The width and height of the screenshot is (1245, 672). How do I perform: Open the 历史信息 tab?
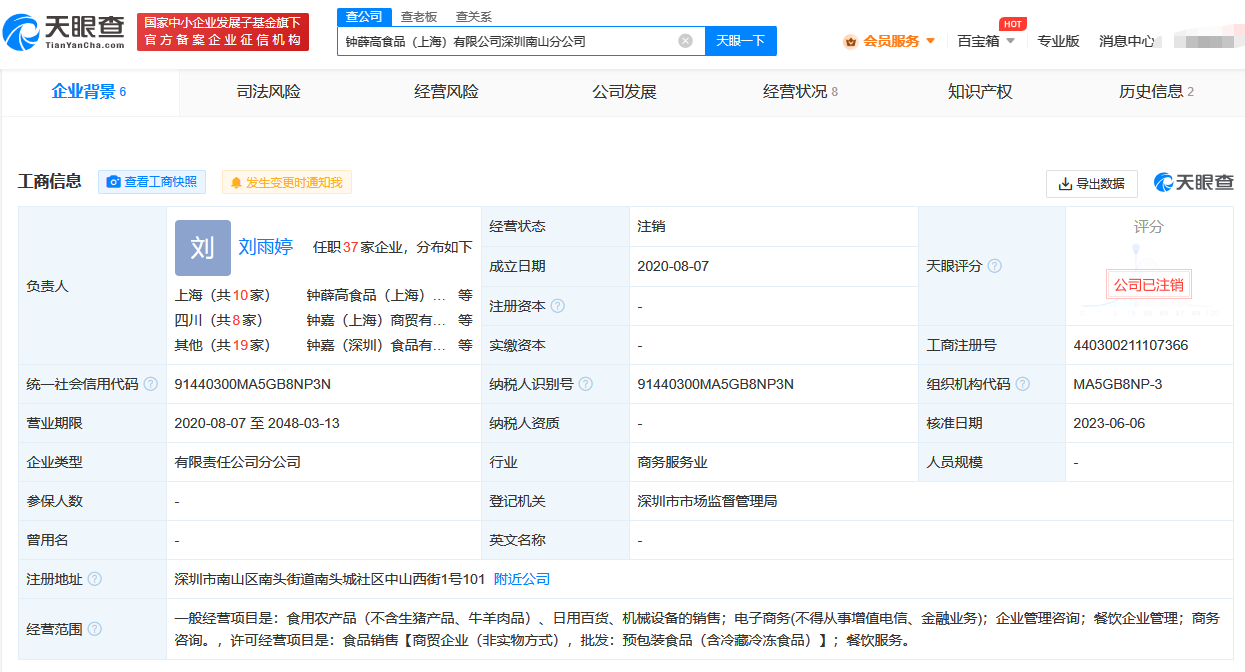1156,92
